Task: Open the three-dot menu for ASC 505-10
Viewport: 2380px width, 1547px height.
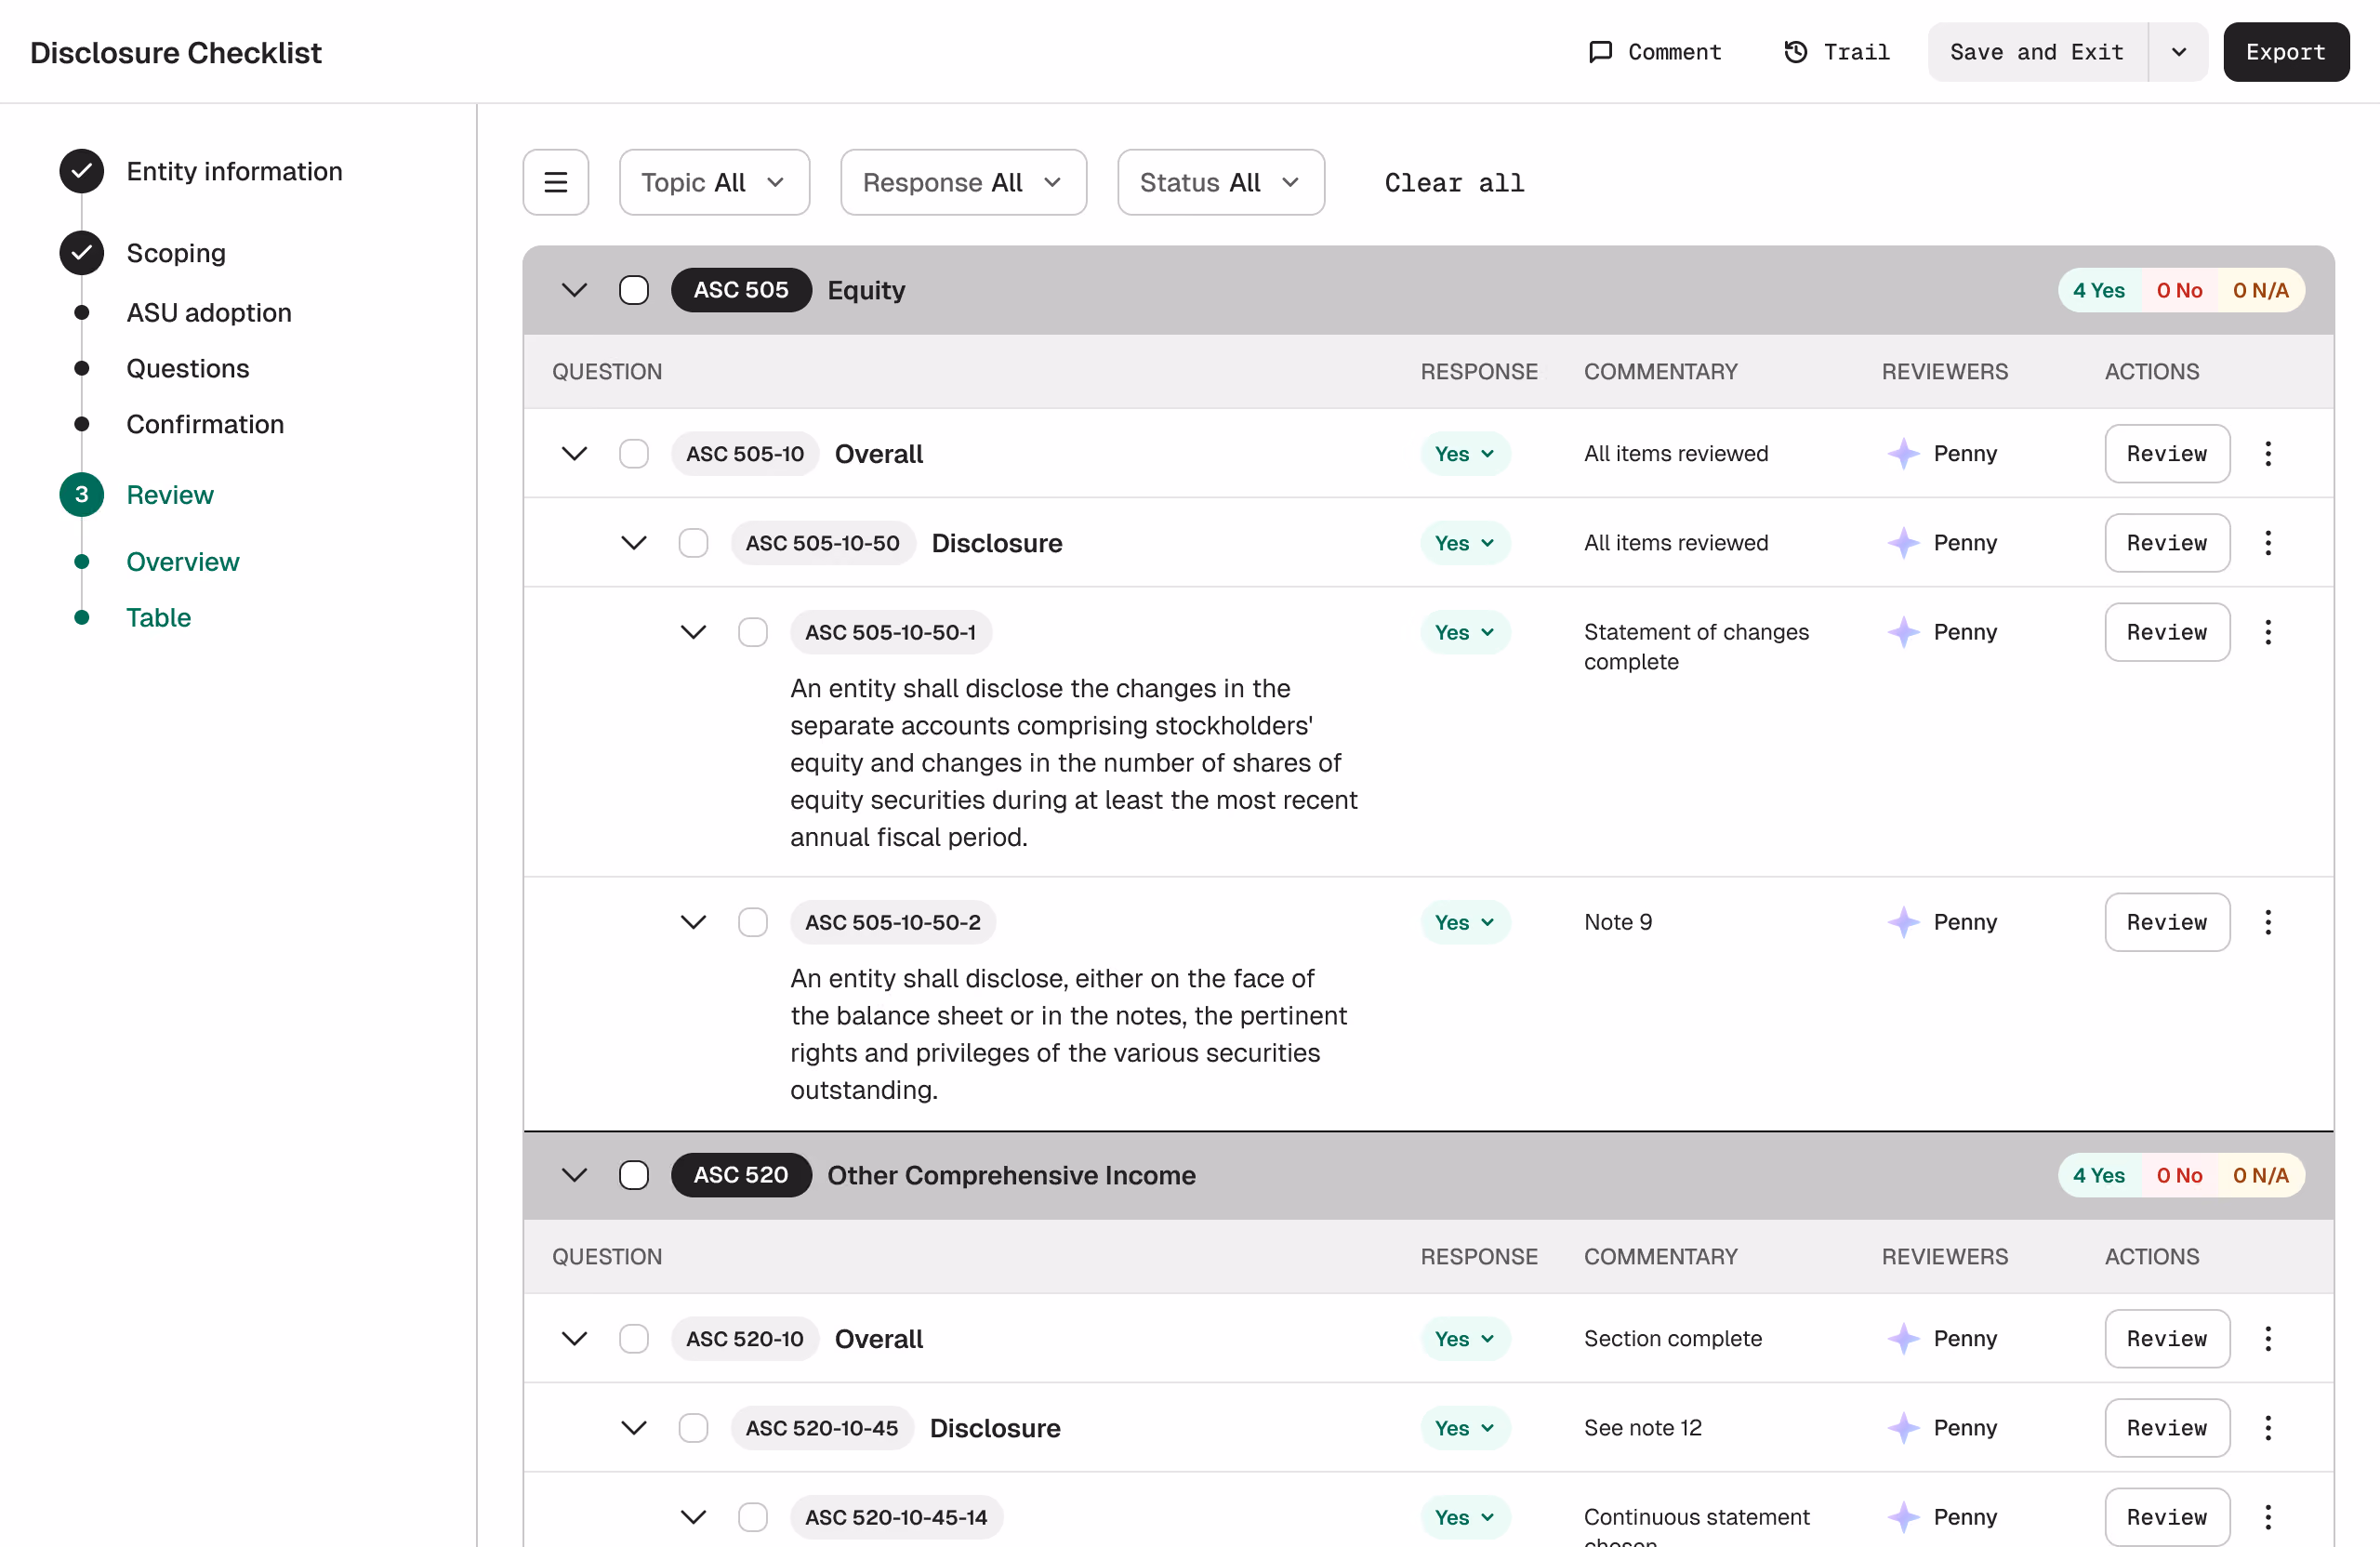Action: [2268, 454]
